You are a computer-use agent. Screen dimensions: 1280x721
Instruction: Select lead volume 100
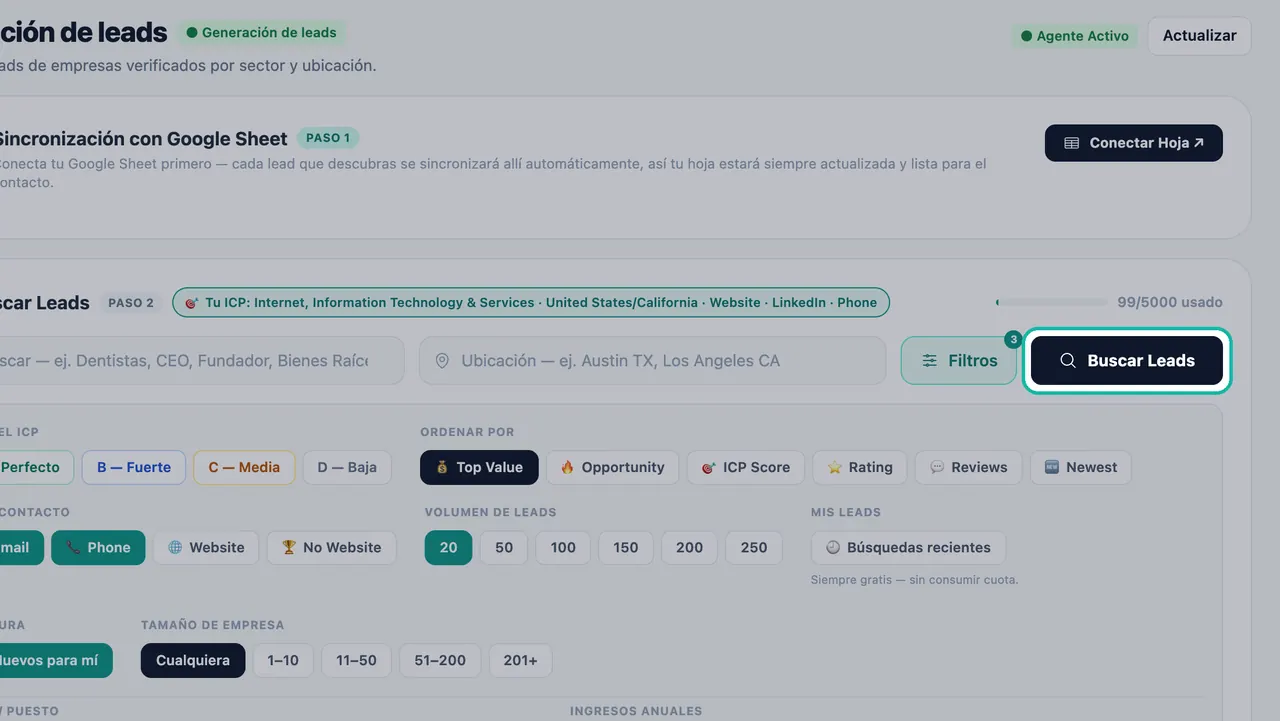563,547
